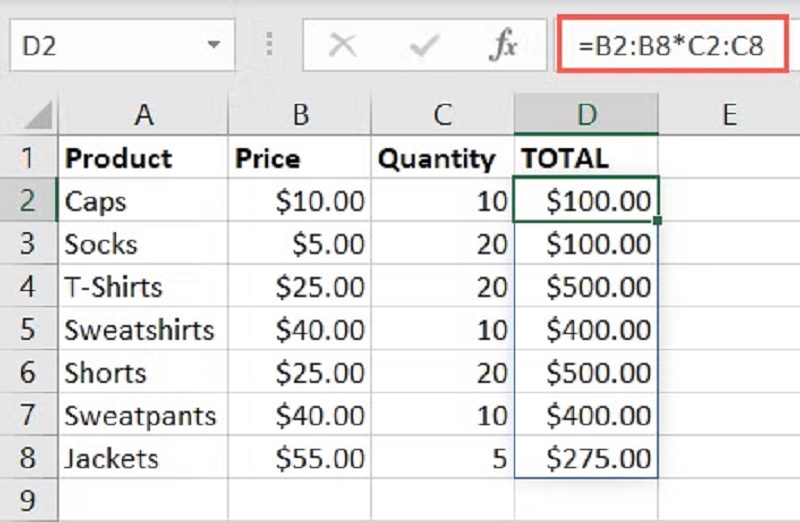Click the Name Box showing D2
This screenshot has height=522, width=800.
click(100, 46)
